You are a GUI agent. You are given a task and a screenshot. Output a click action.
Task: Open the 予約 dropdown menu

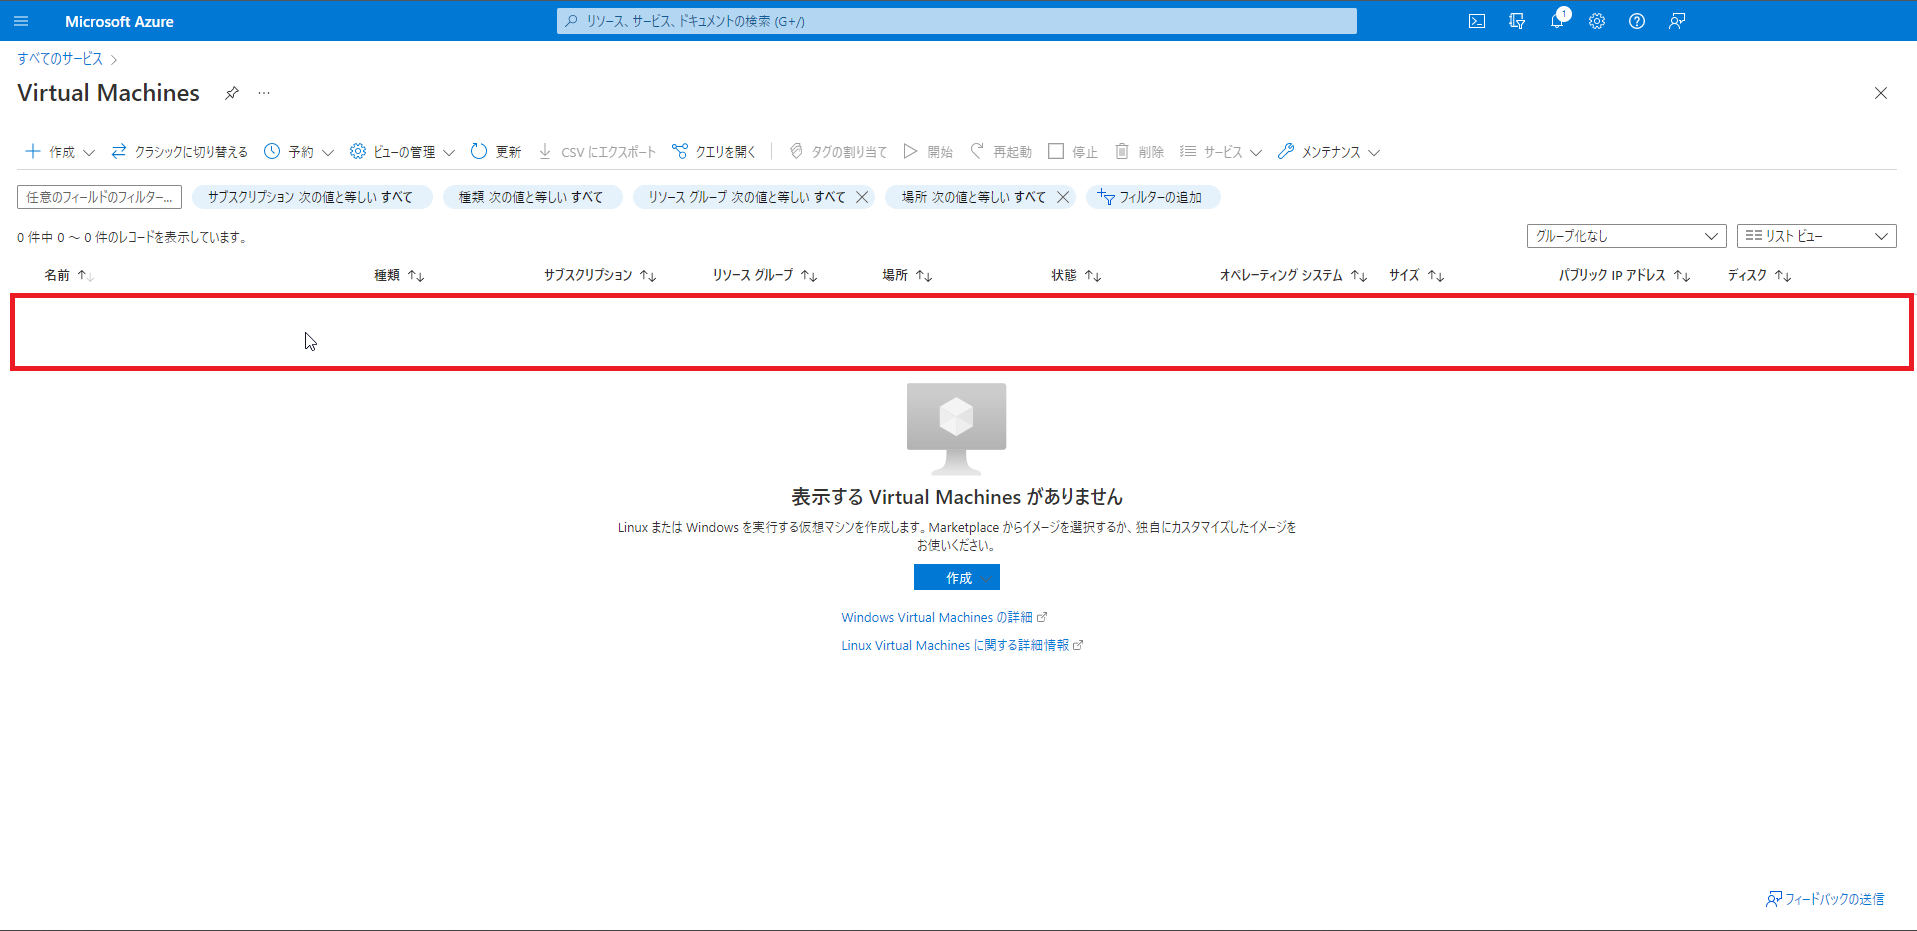coord(299,152)
